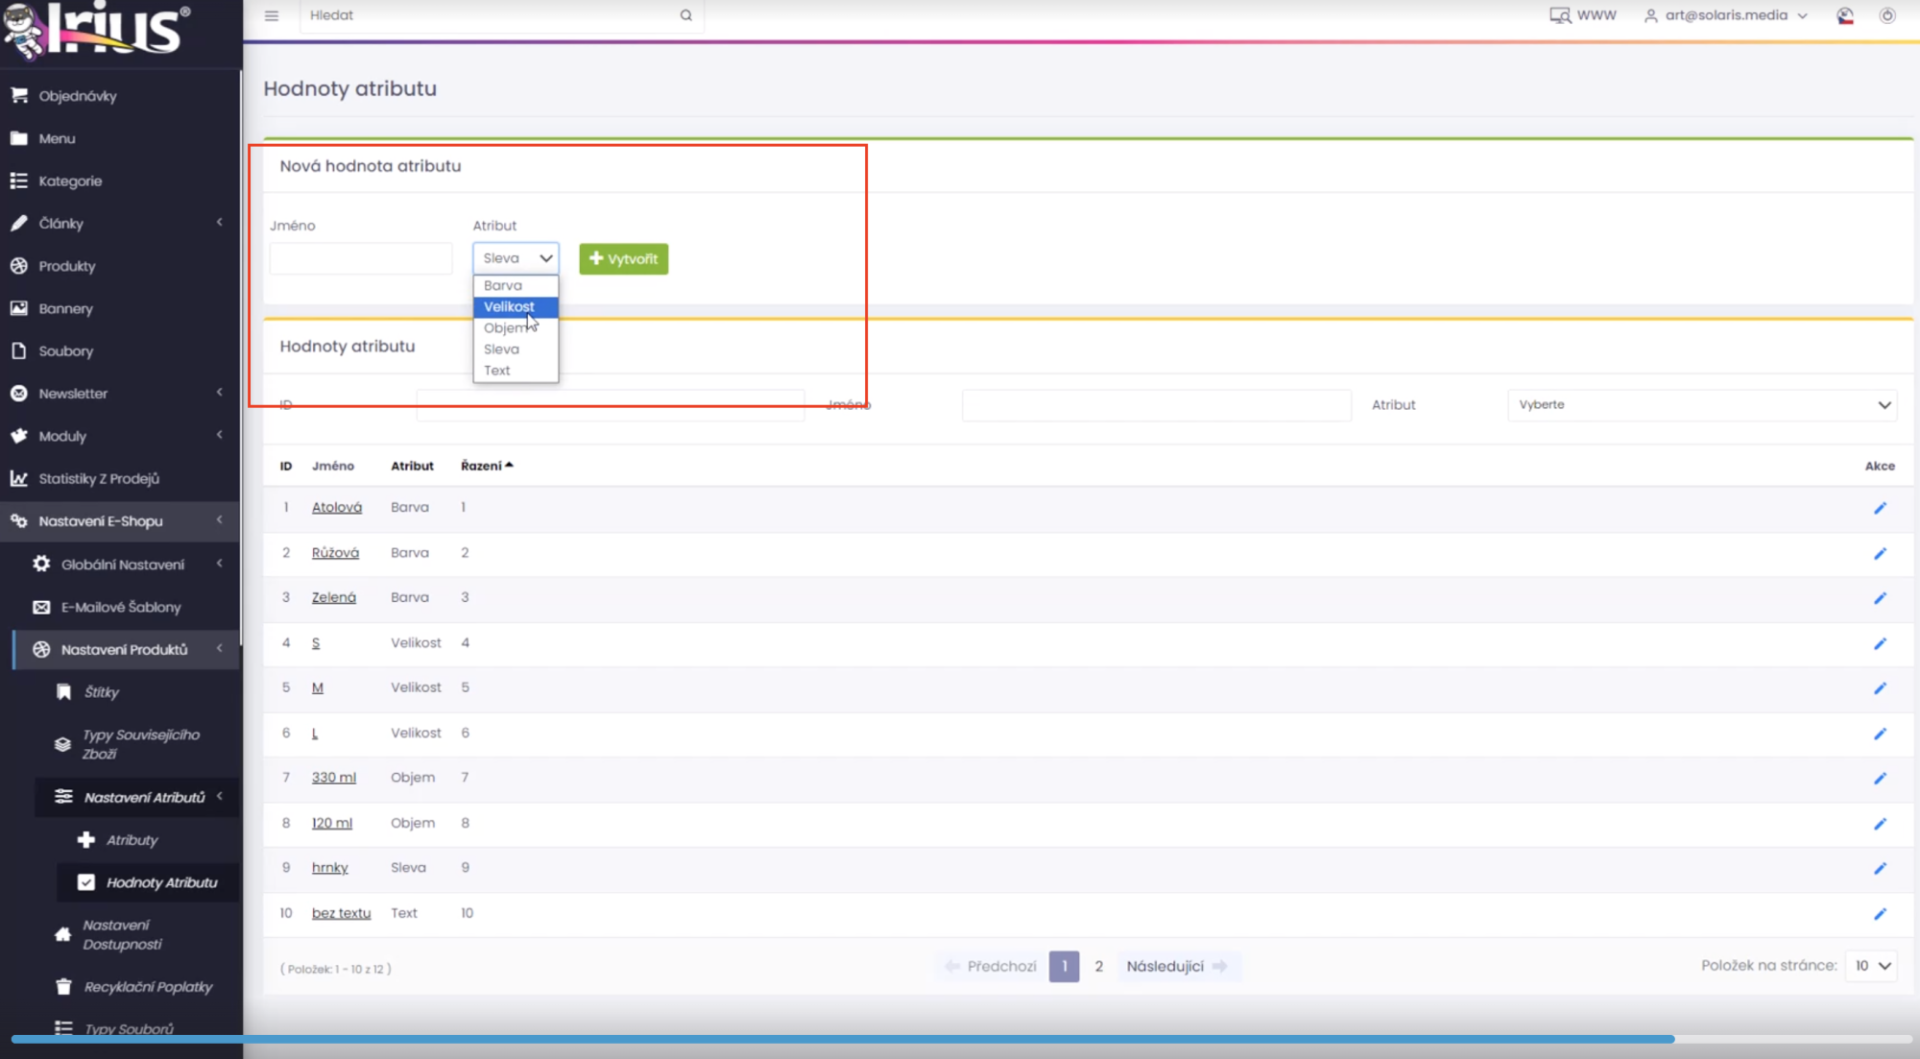This screenshot has height=1059, width=1920.
Task: Select Barva in the dropdown list
Action: point(516,286)
